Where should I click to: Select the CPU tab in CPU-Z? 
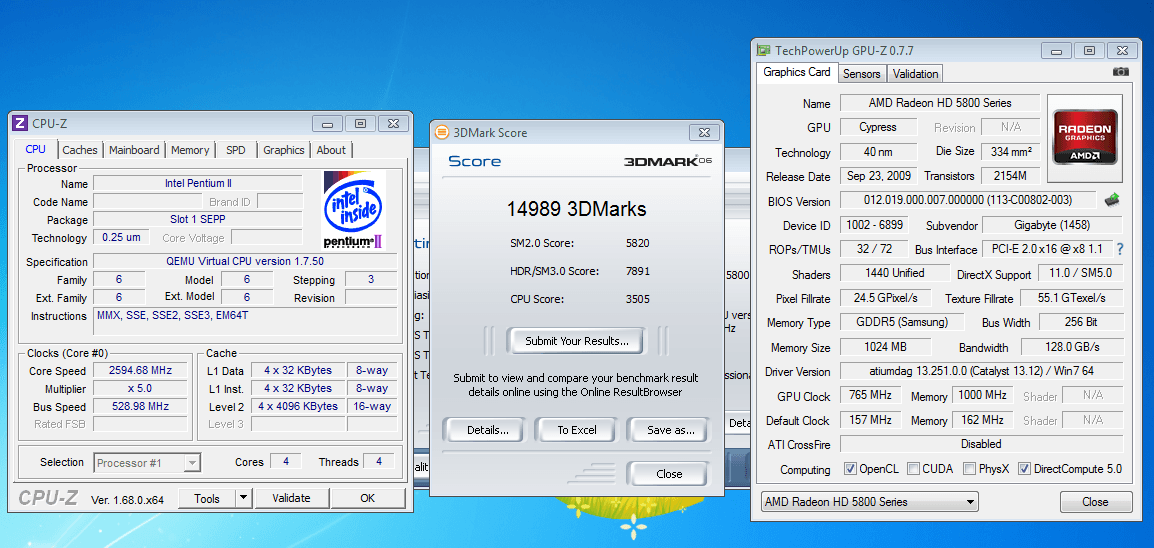pos(35,149)
